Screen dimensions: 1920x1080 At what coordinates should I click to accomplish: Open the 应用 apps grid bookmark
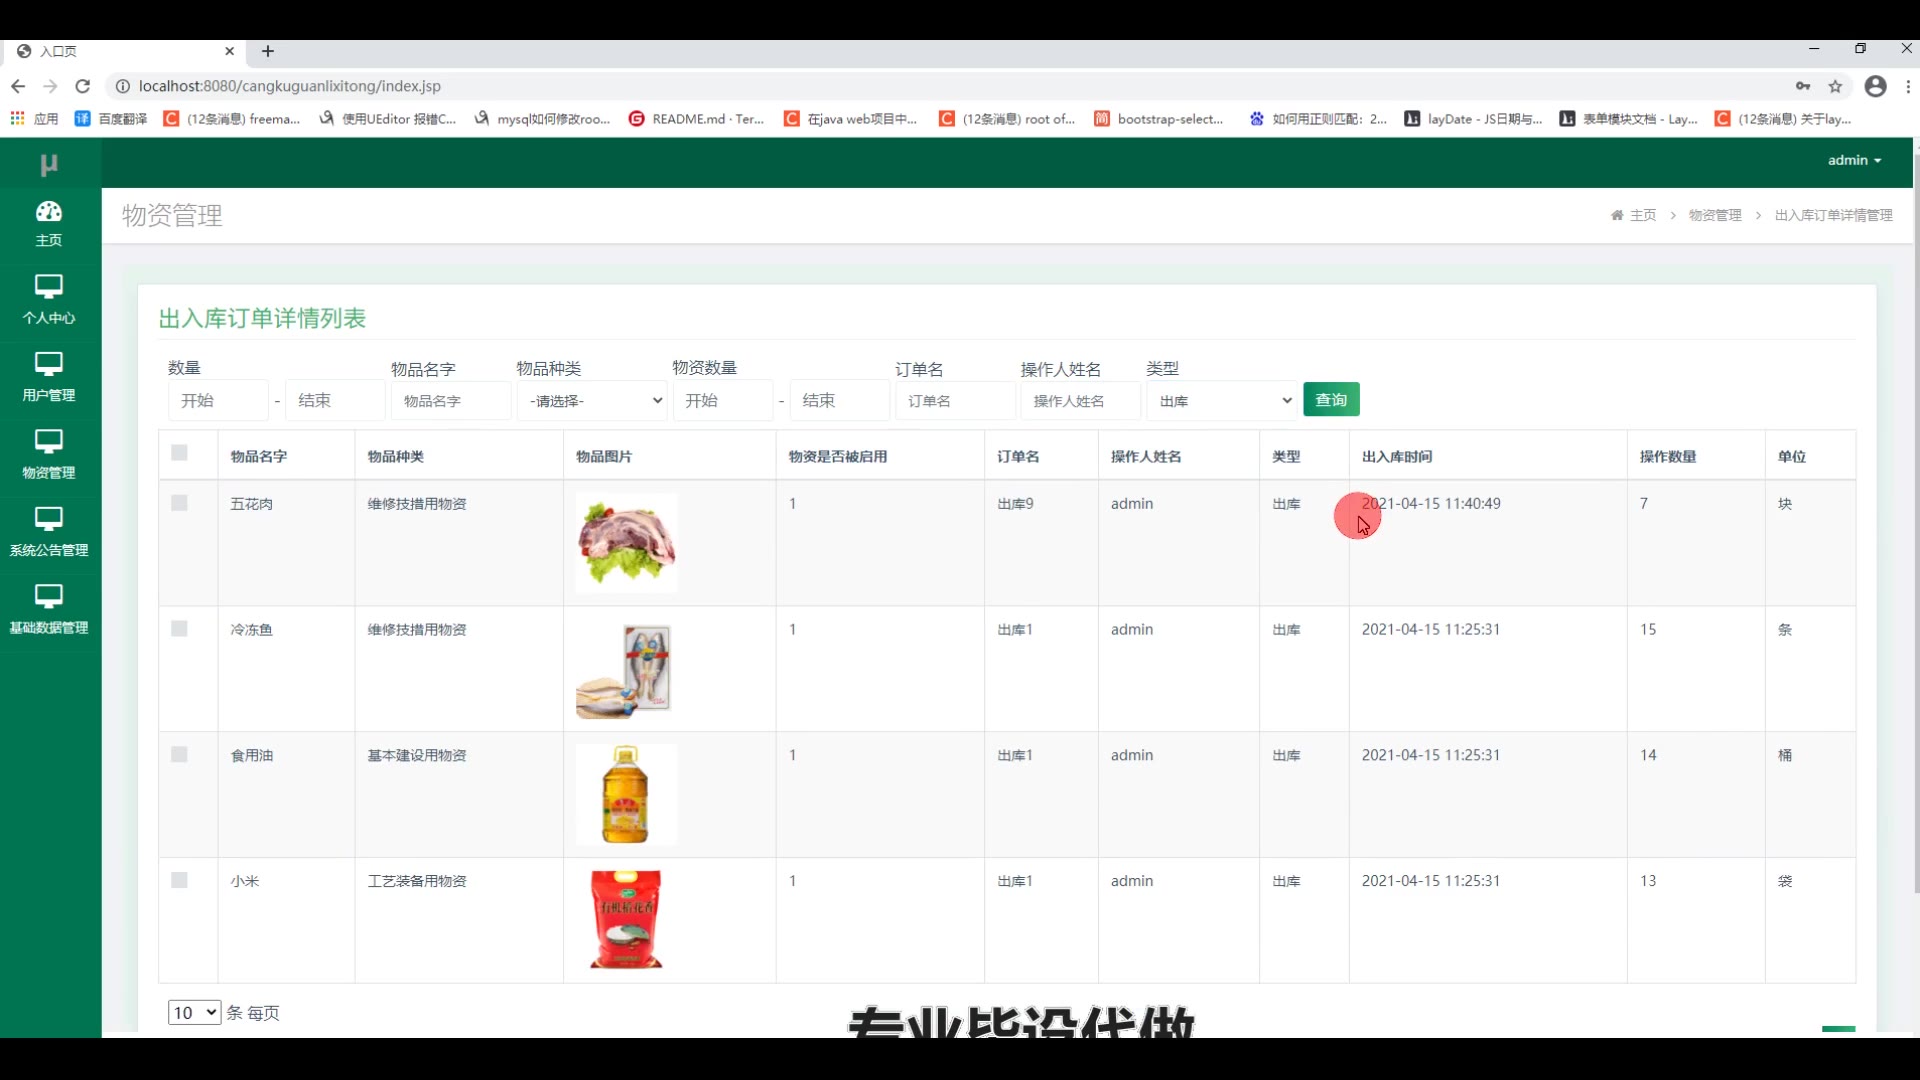[x=34, y=119]
